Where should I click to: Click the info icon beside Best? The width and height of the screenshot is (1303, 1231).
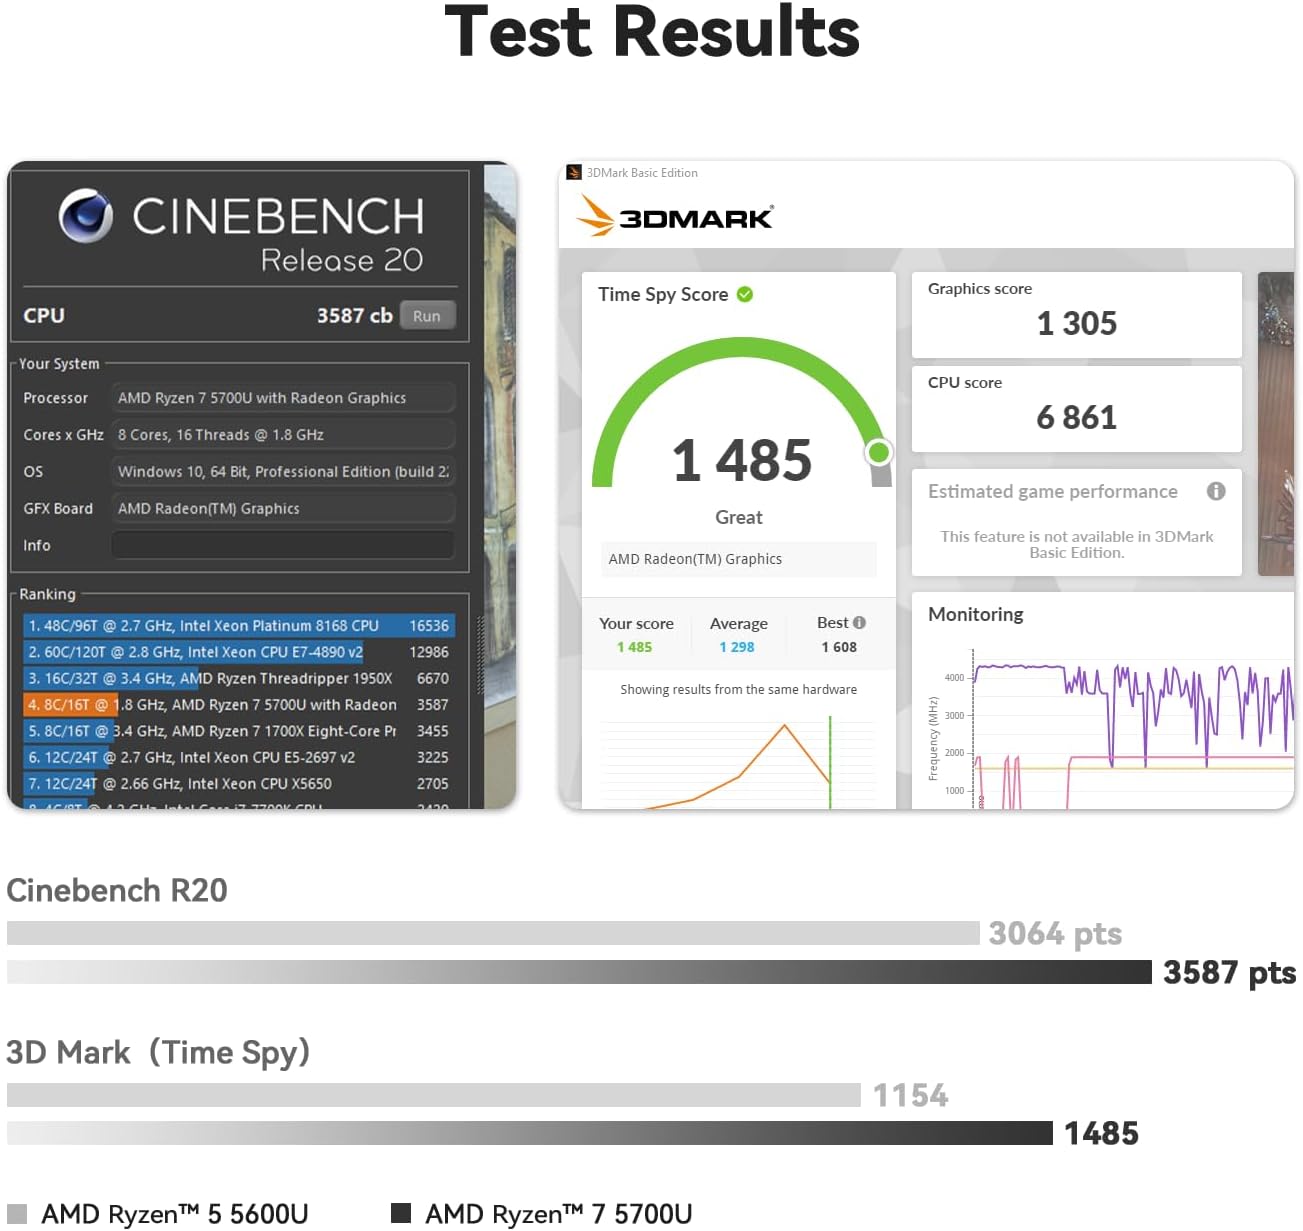coord(859,622)
